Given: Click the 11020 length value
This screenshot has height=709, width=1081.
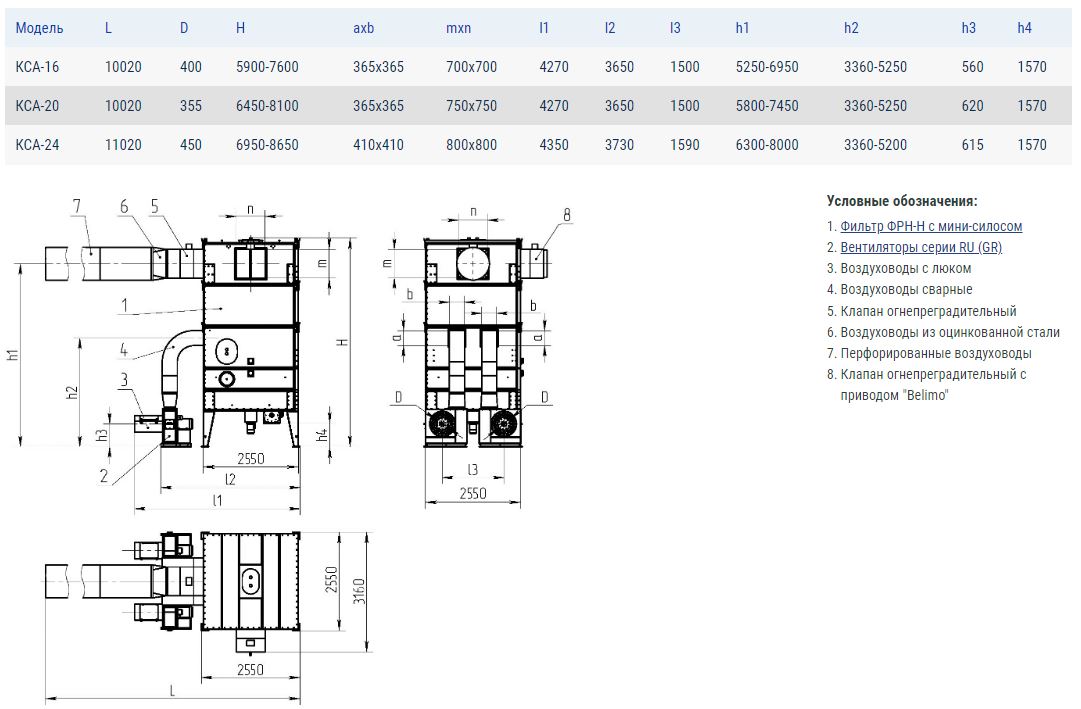Looking at the screenshot, I should 123,145.
